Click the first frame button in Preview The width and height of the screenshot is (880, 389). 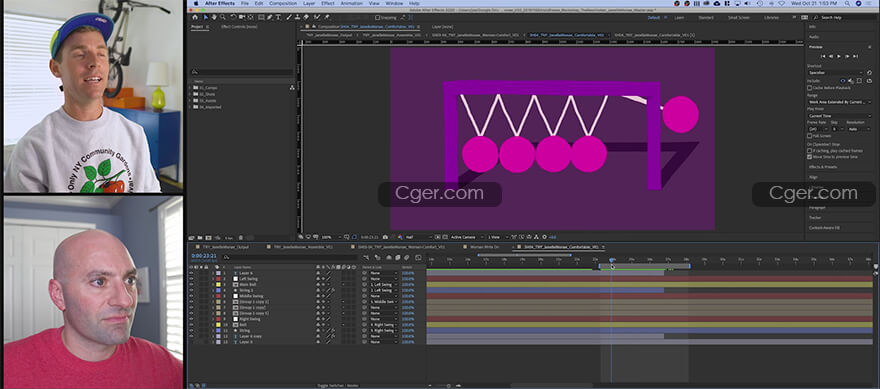[x=823, y=56]
